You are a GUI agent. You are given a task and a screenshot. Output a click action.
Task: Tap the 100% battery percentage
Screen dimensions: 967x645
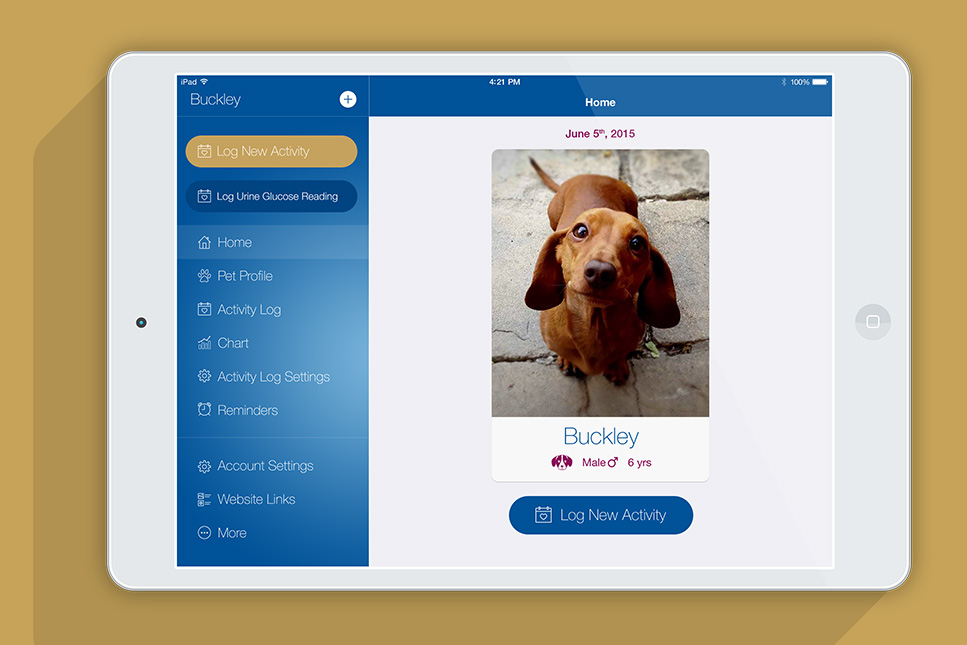click(x=800, y=82)
